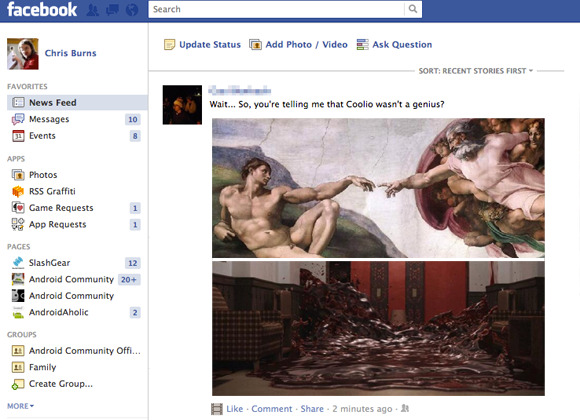Click the Update Status note icon

(x=169, y=45)
